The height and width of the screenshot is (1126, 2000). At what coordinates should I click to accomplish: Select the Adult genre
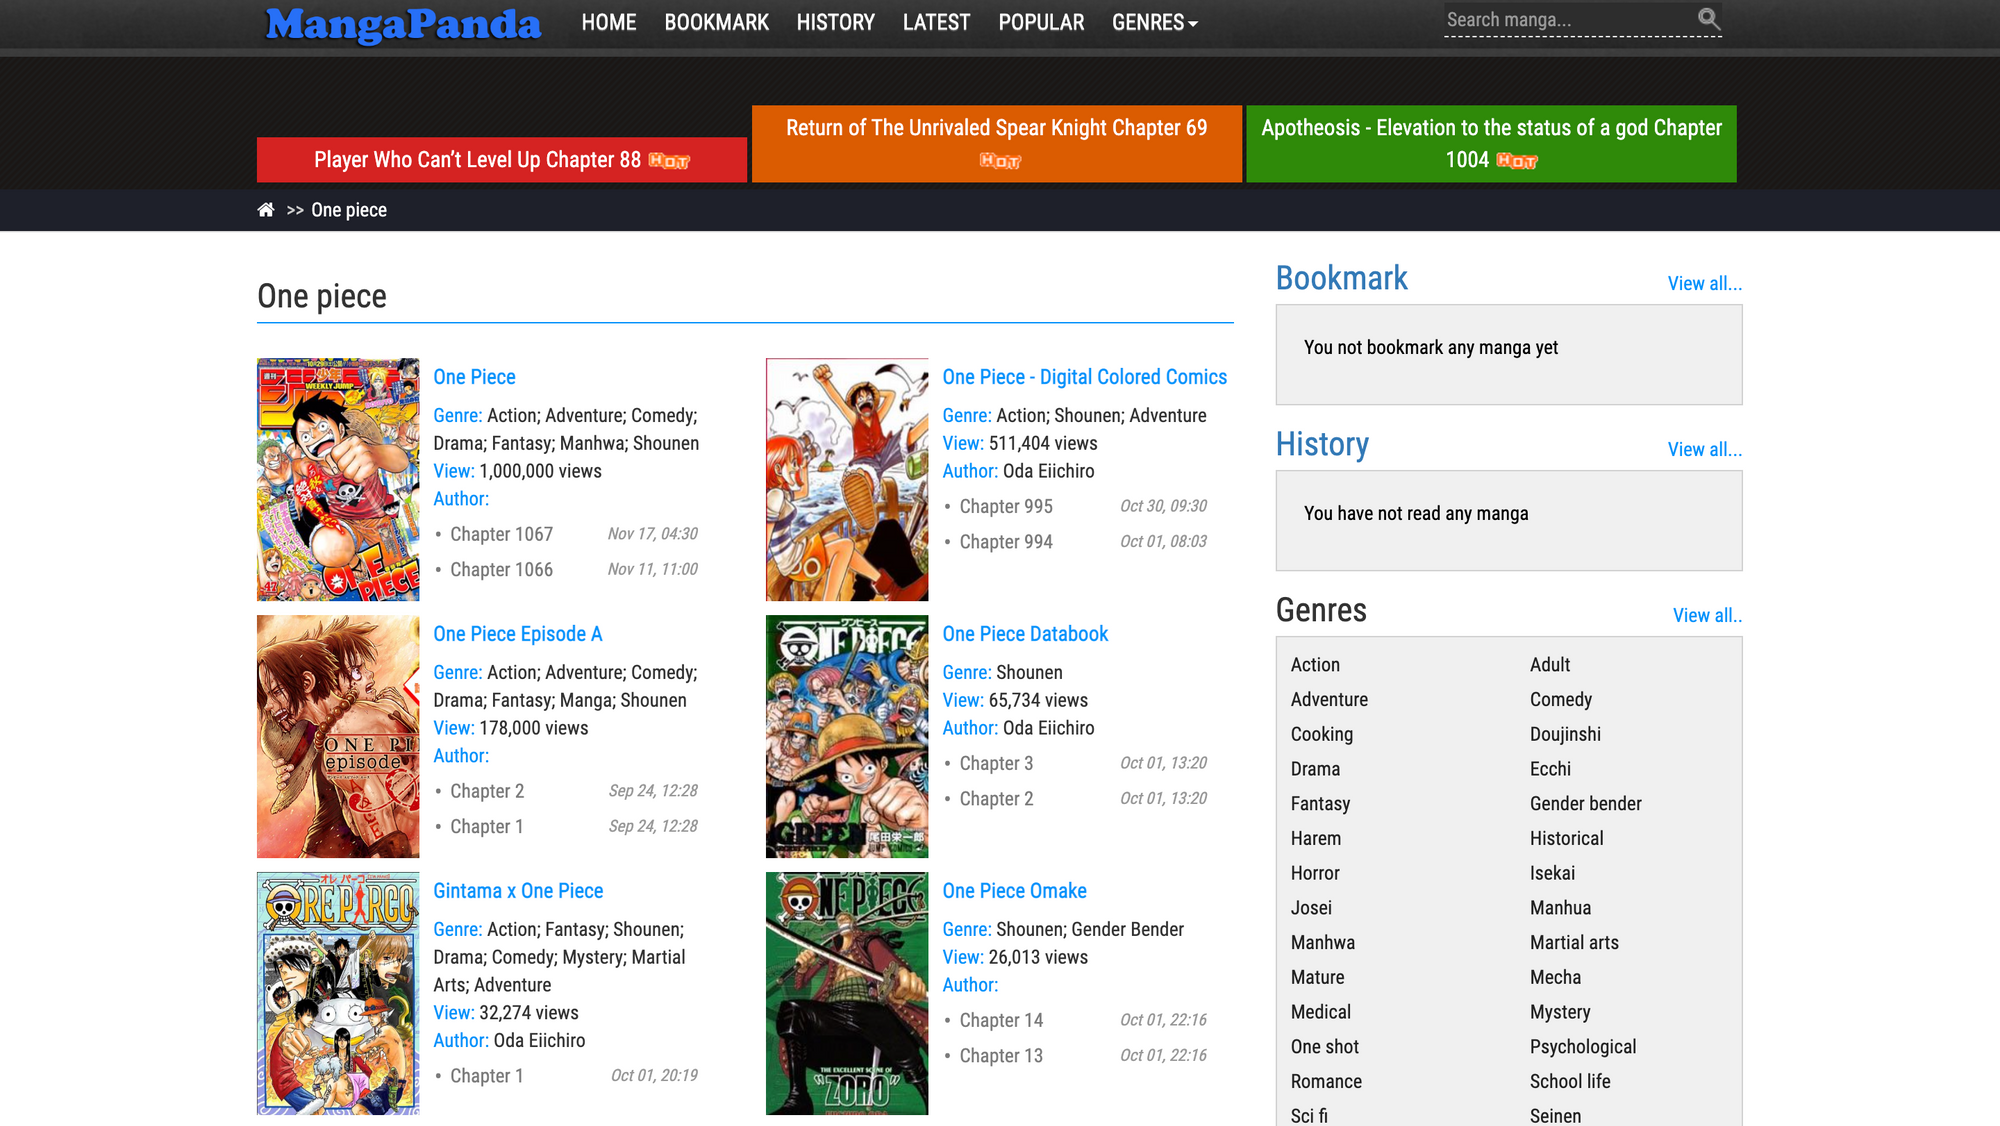[x=1550, y=664]
